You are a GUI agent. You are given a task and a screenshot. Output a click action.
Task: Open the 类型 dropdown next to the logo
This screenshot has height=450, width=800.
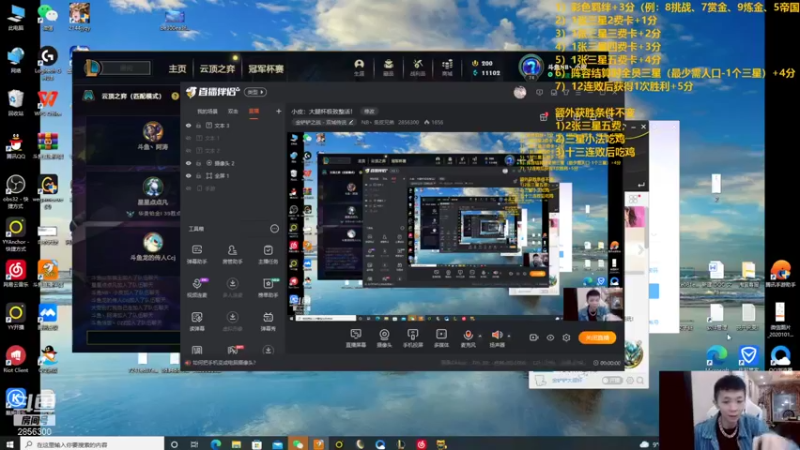(x=256, y=92)
